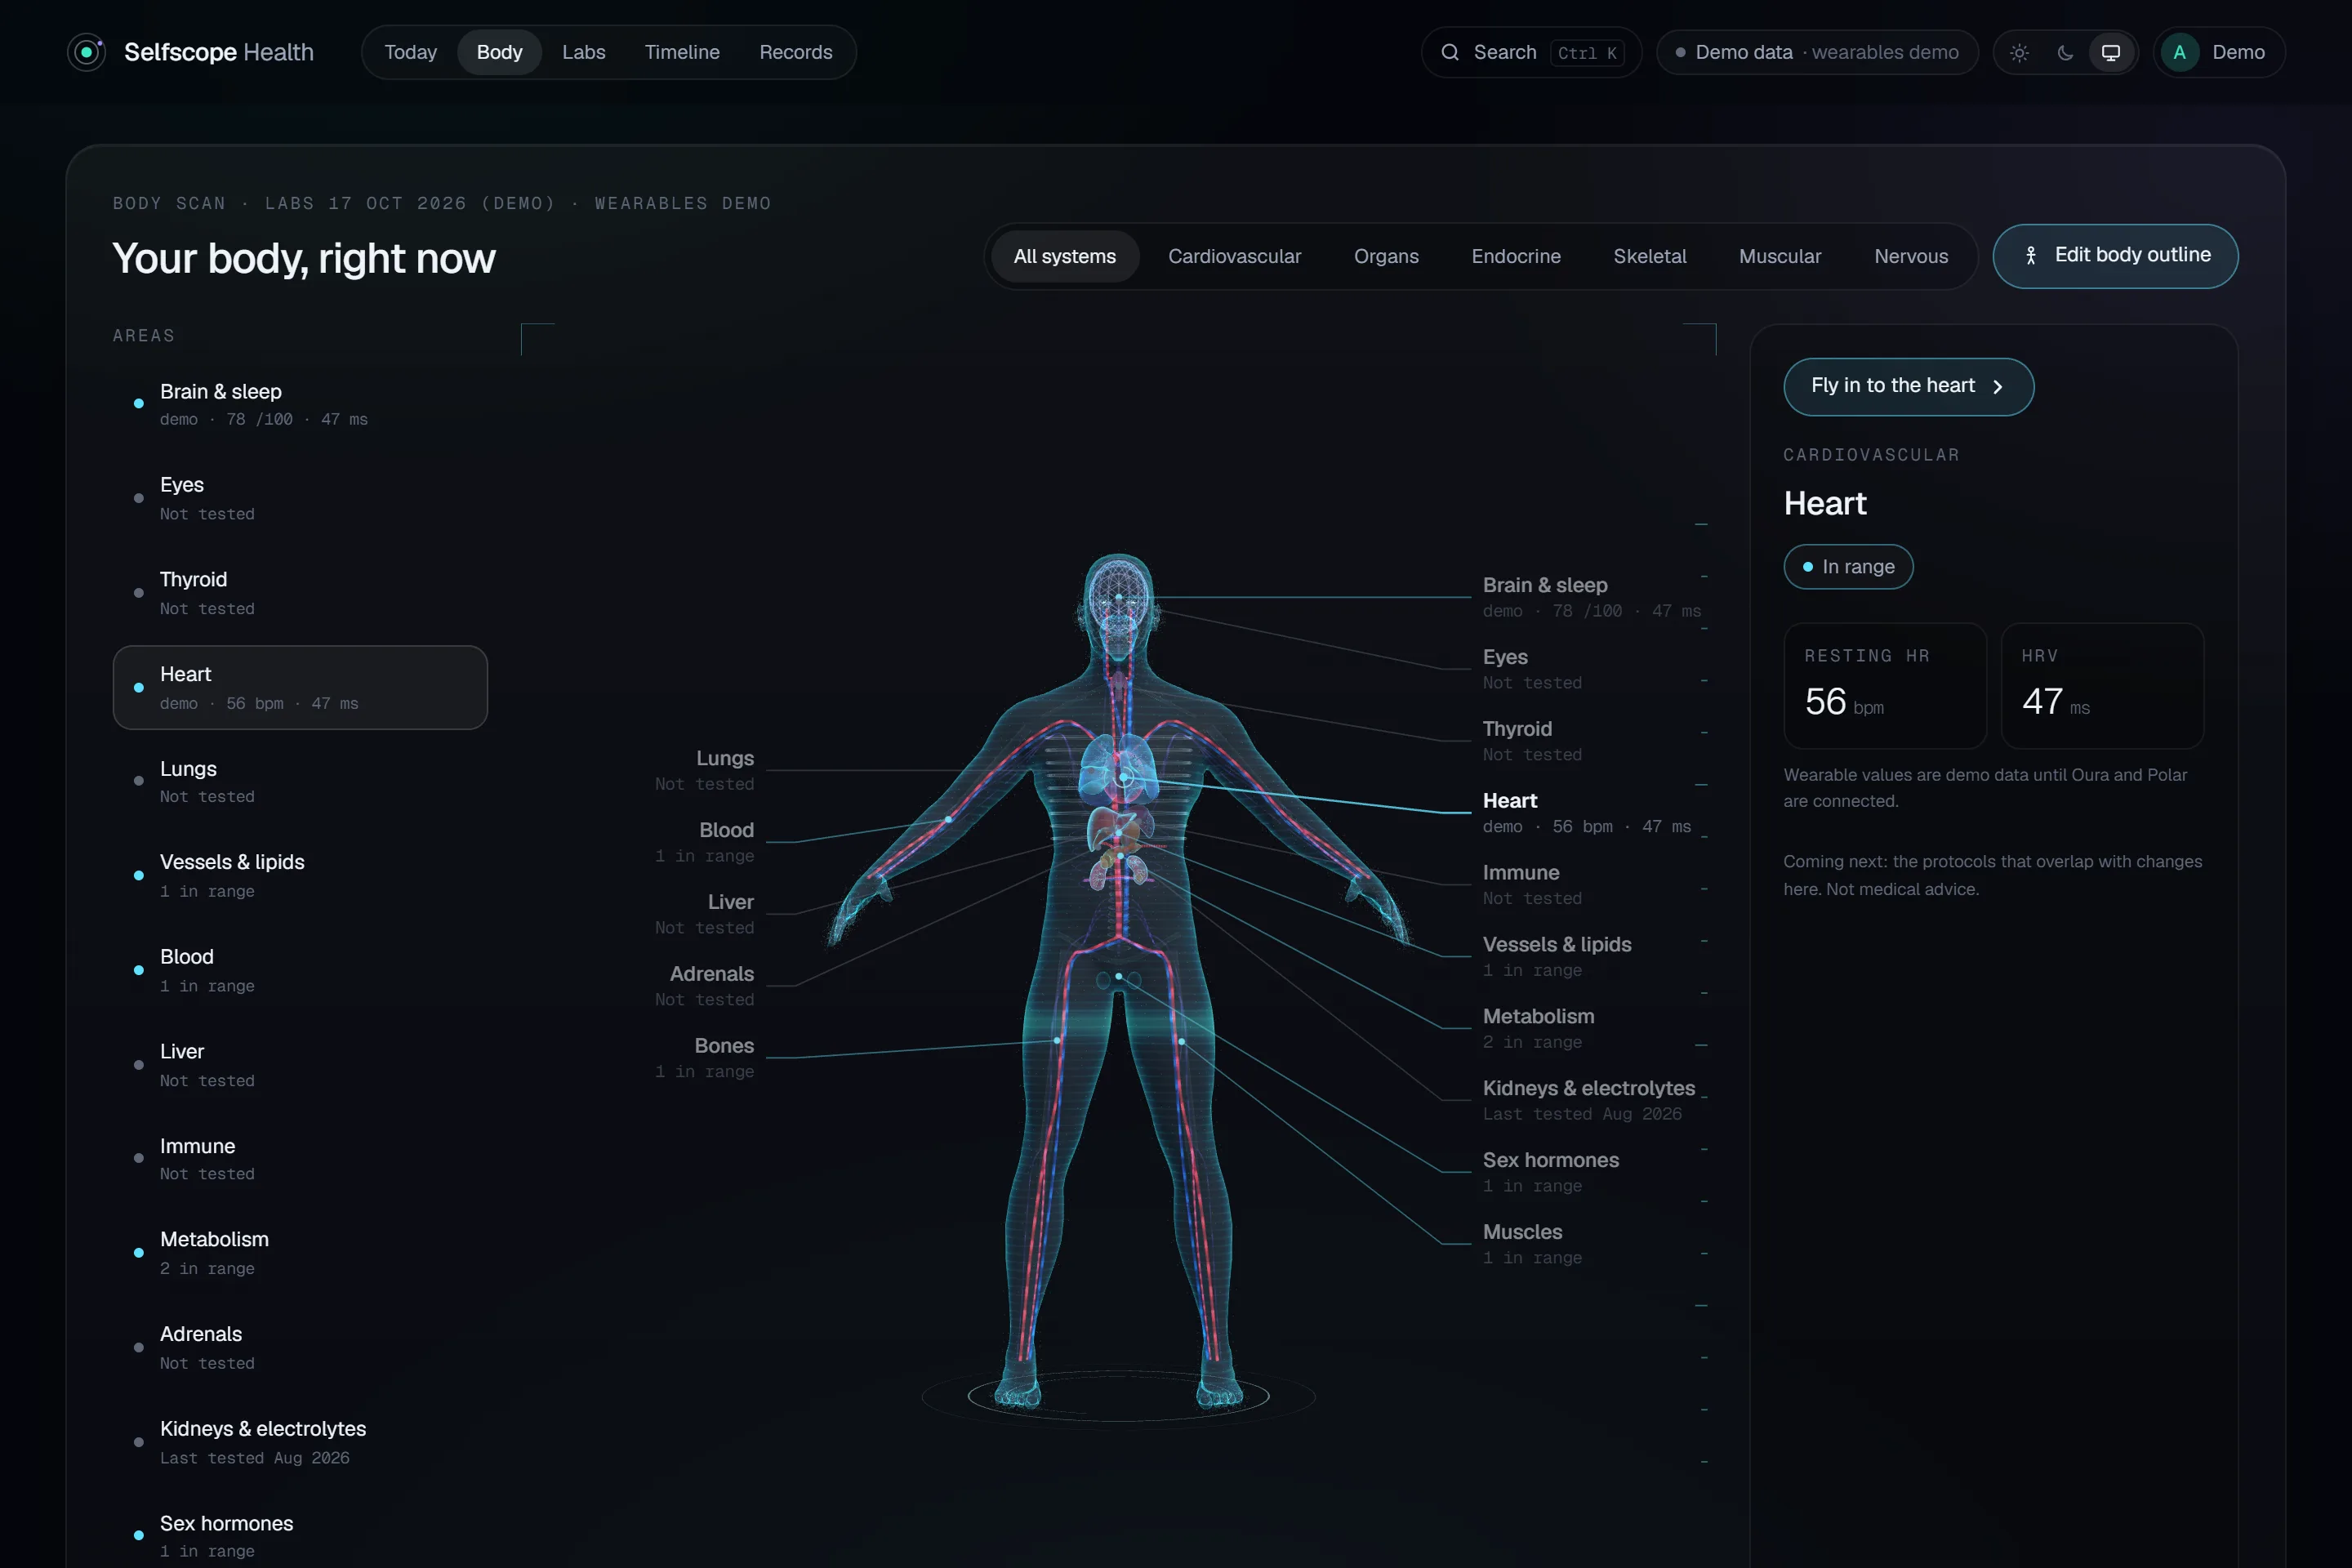Screen dimensions: 2352x1568
Task: Click Immune label beside body model
Action: 1532,885
